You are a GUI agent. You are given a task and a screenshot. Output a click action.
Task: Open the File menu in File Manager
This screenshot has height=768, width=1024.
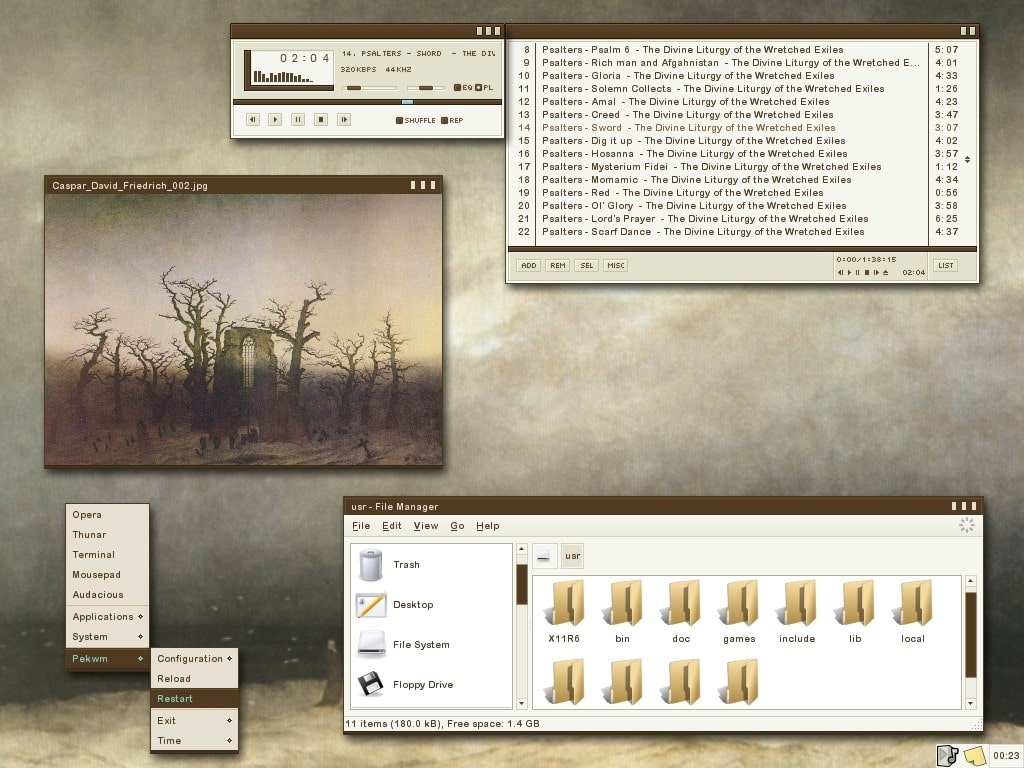[x=361, y=526]
